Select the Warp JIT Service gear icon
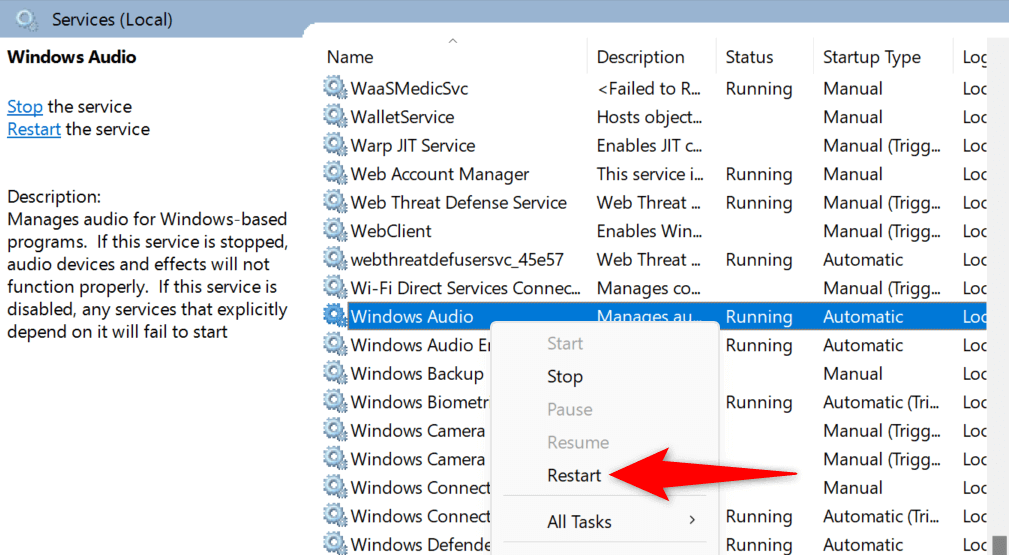The width and height of the screenshot is (1009, 555). pos(334,145)
